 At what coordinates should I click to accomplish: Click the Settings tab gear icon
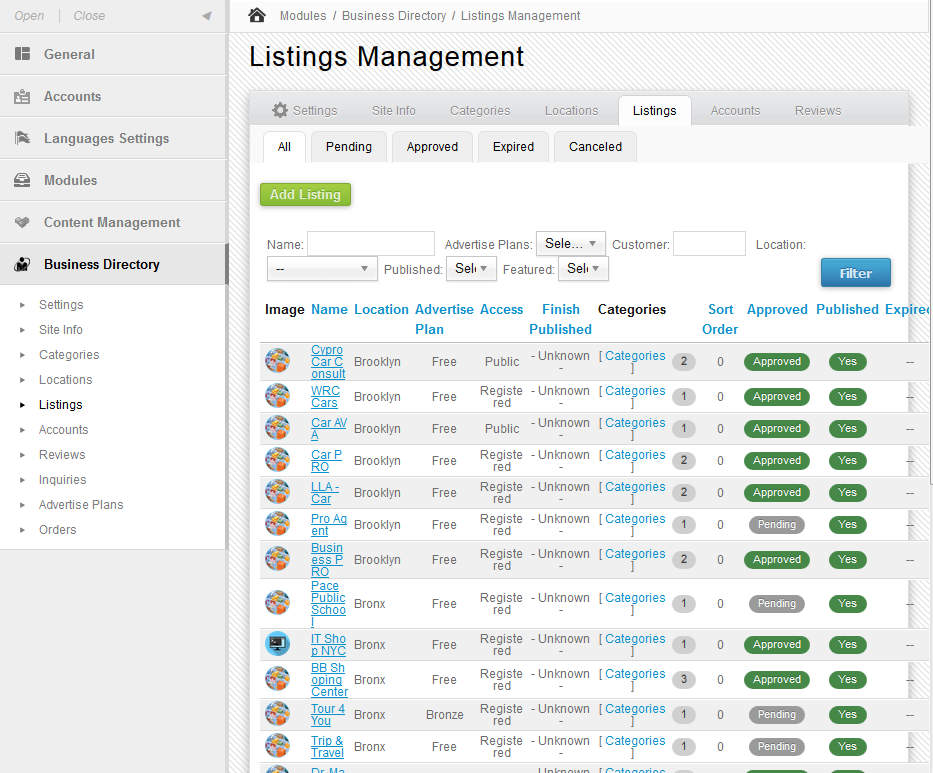[x=280, y=110]
